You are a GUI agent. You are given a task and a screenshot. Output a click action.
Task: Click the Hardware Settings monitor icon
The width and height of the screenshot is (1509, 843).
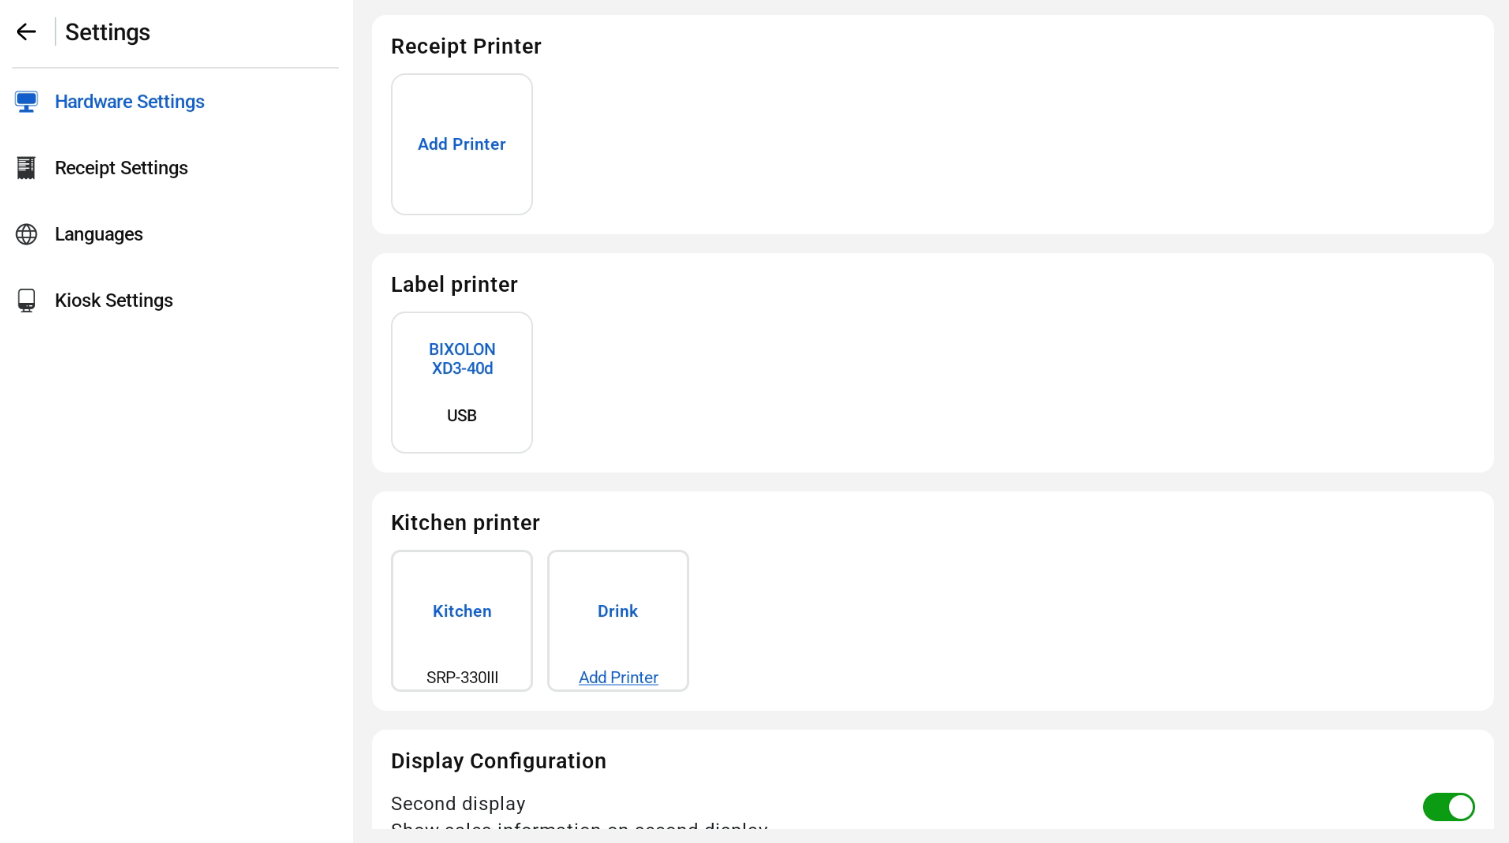[x=27, y=102]
